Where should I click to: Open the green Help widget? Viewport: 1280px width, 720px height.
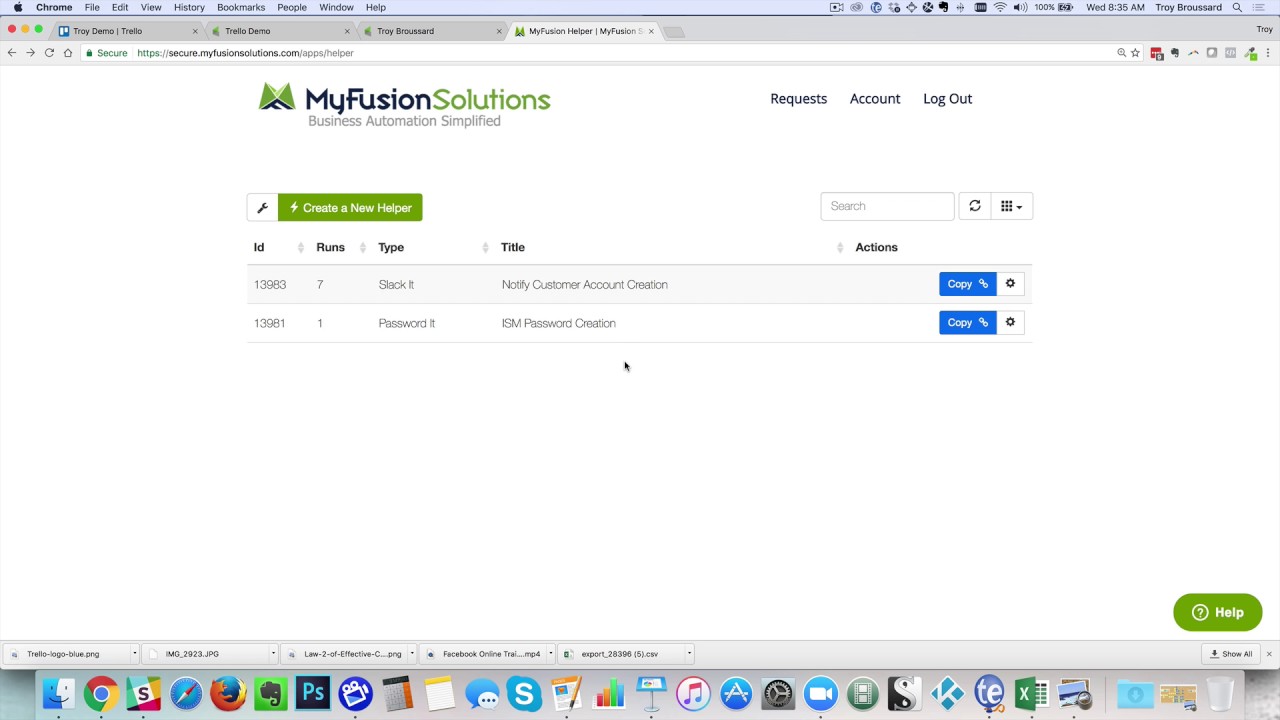[x=1217, y=612]
